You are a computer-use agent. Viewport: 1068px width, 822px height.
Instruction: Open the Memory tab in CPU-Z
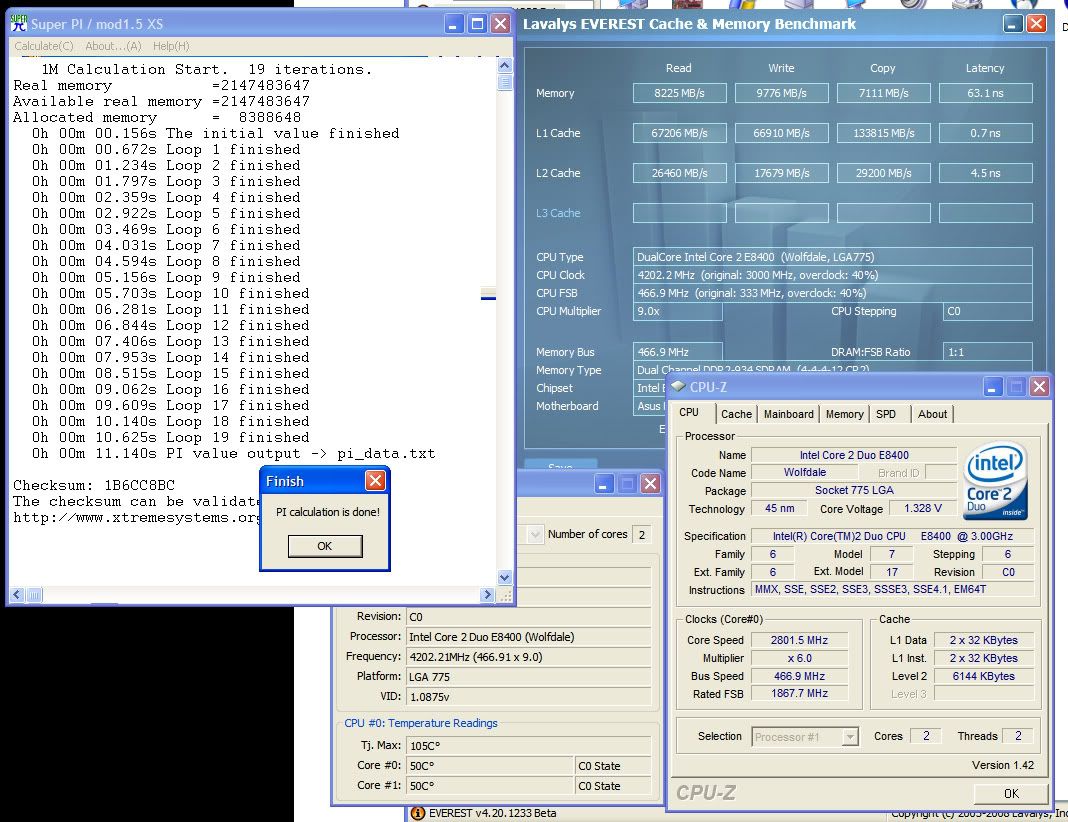845,414
